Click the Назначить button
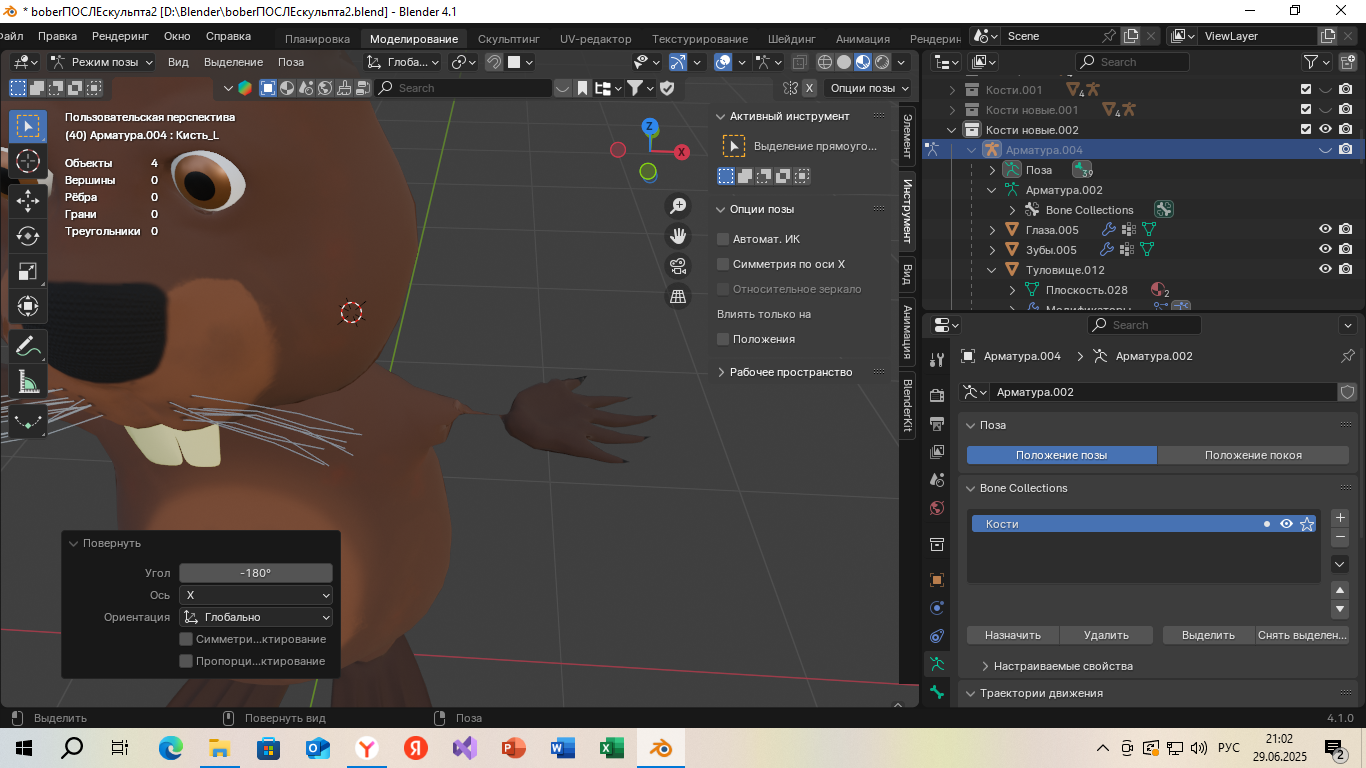This screenshot has width=1366, height=768. click(x=1012, y=635)
